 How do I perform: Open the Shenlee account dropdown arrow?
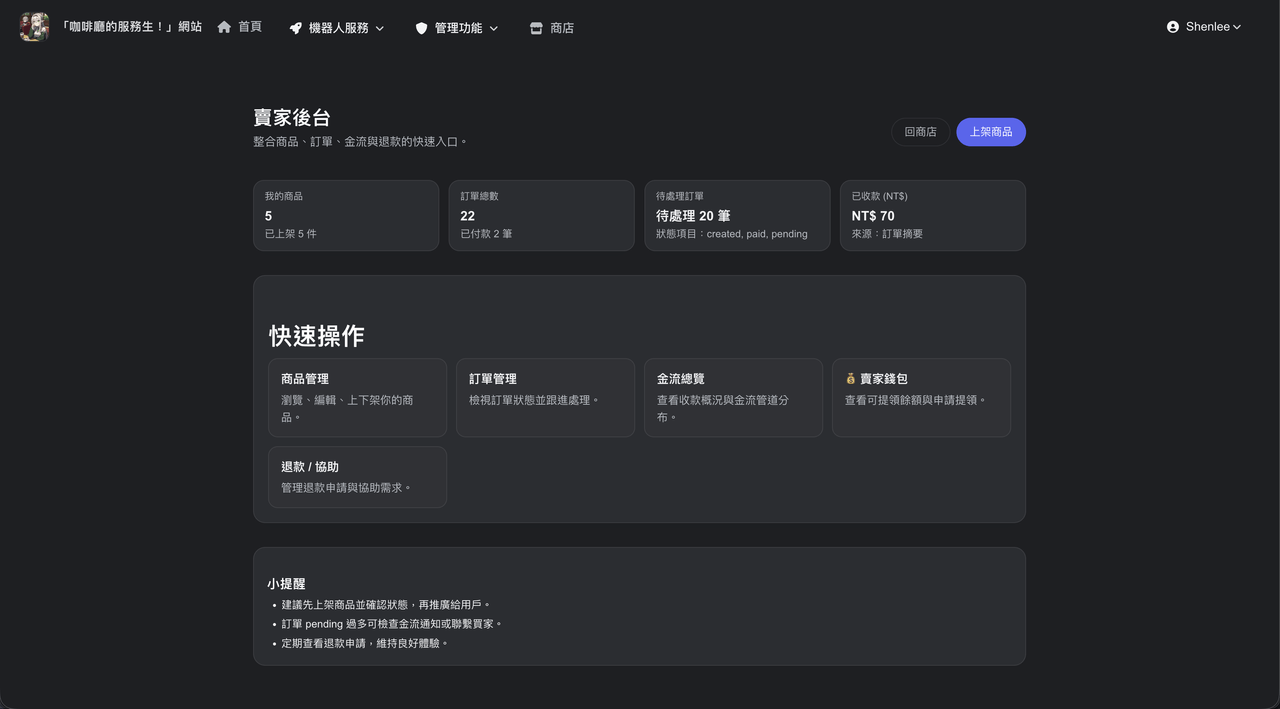(x=1237, y=27)
